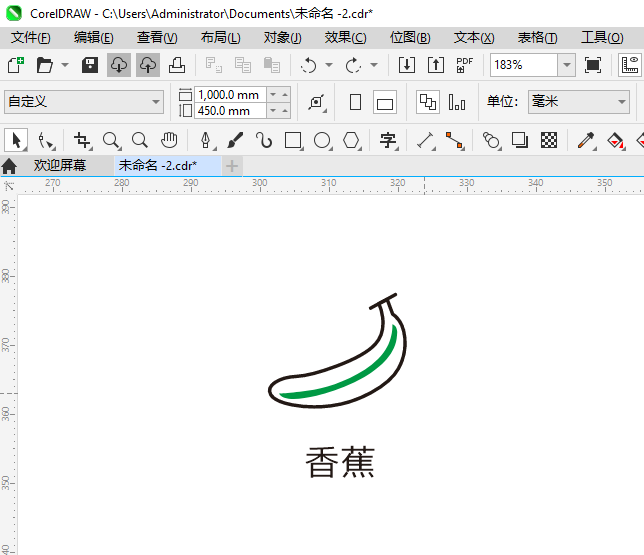644x555 pixels.
Task: Click the 香蕉 text on canvas
Action: click(340, 462)
